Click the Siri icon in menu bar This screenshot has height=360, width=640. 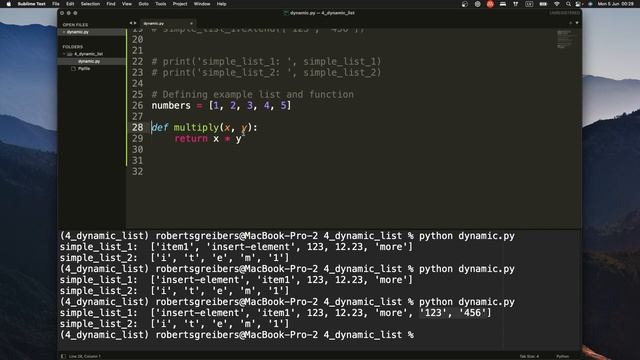coord(590,4)
